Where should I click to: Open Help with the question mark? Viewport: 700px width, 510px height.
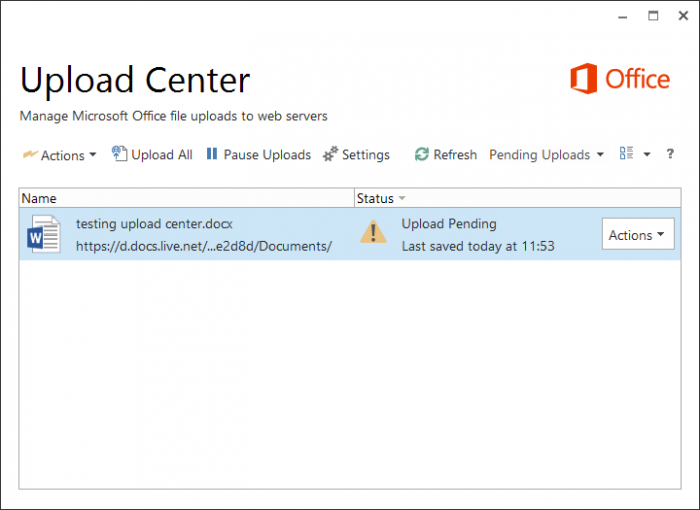coord(670,154)
